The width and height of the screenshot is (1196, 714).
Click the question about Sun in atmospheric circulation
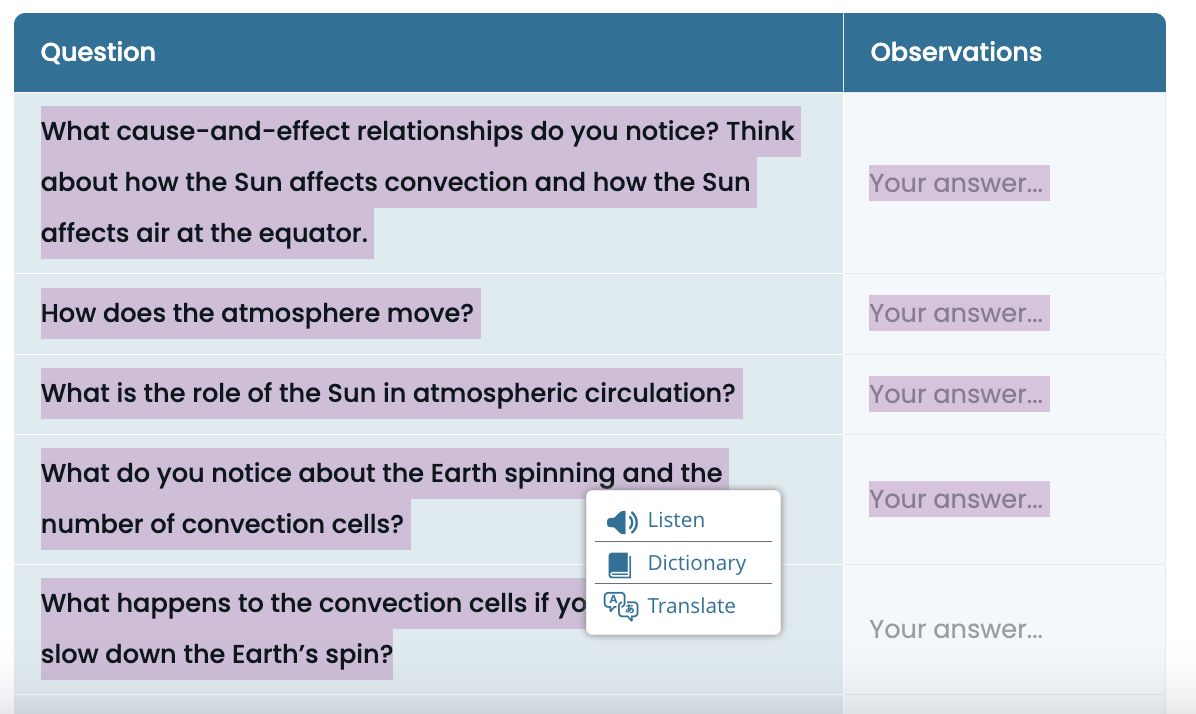[388, 394]
